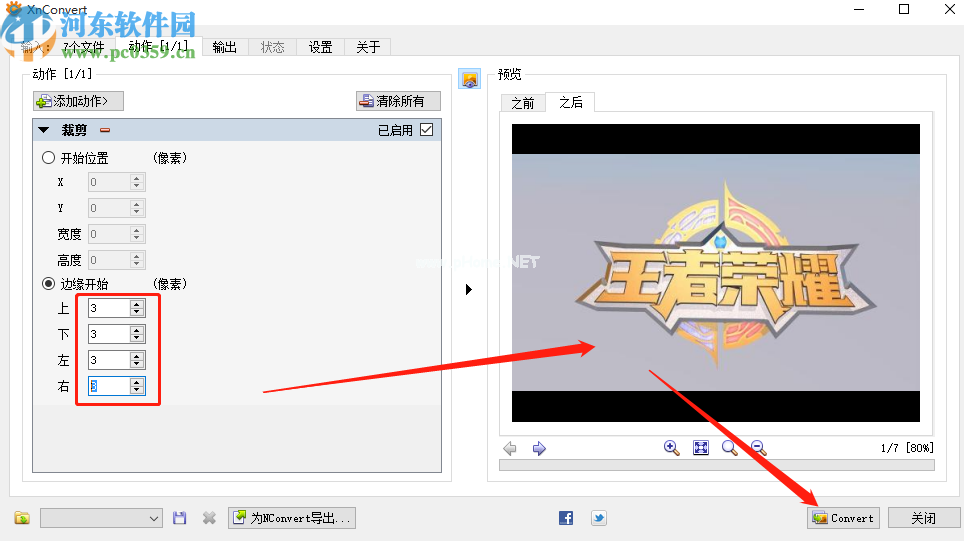The width and height of the screenshot is (964, 541).
Task: Click the save preset floppy icon
Action: [180, 518]
